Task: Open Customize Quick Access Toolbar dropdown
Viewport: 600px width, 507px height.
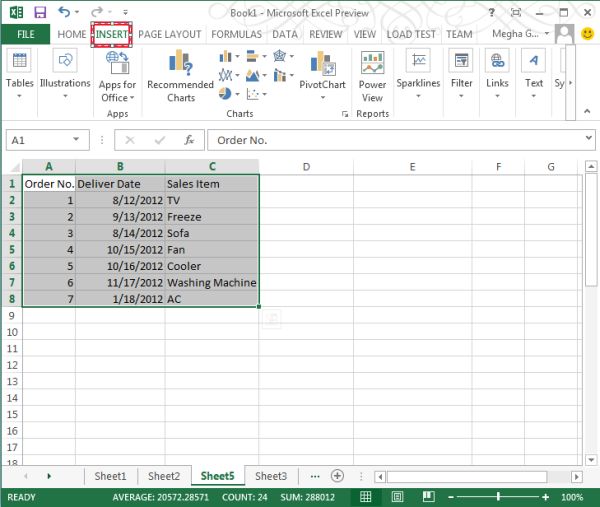Action: point(125,12)
